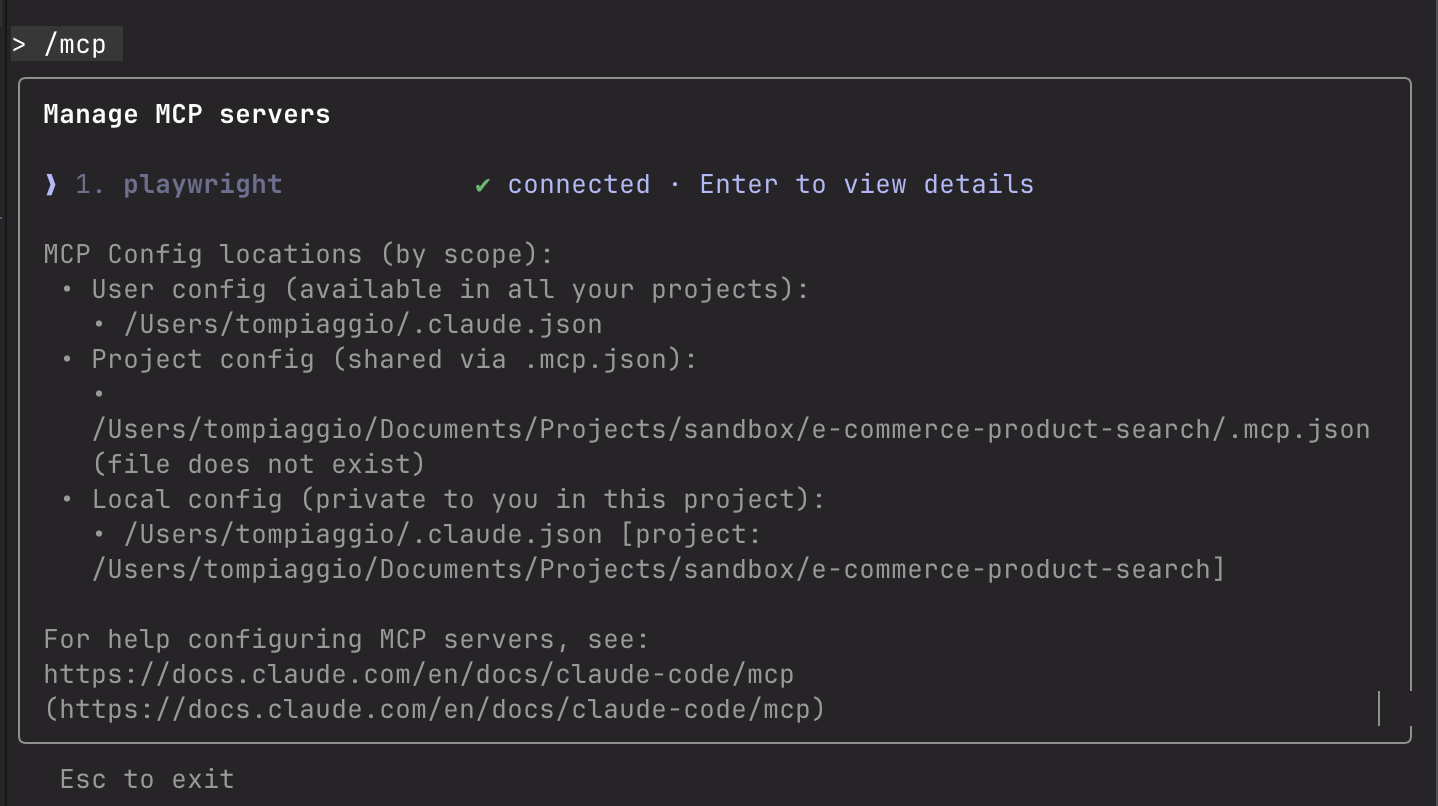Viewport: 1438px width, 806px height.
Task: Click the "(file does not exist)" note
Action: tap(258, 465)
